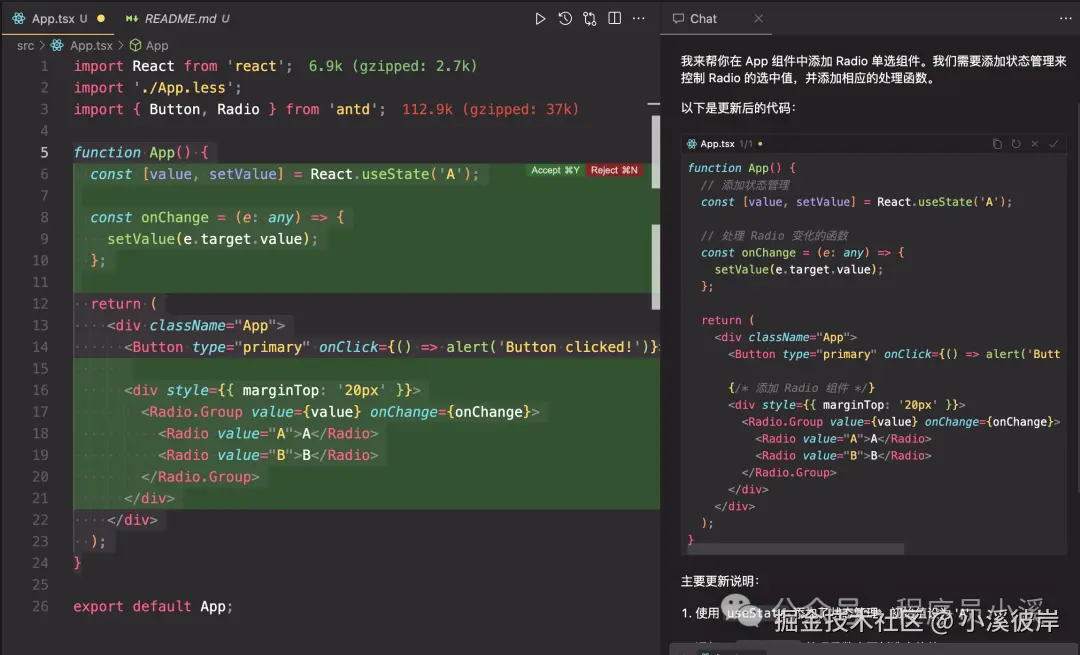This screenshot has height=655, width=1080.
Task: Click the React icon in chat code block header
Action: point(692,144)
